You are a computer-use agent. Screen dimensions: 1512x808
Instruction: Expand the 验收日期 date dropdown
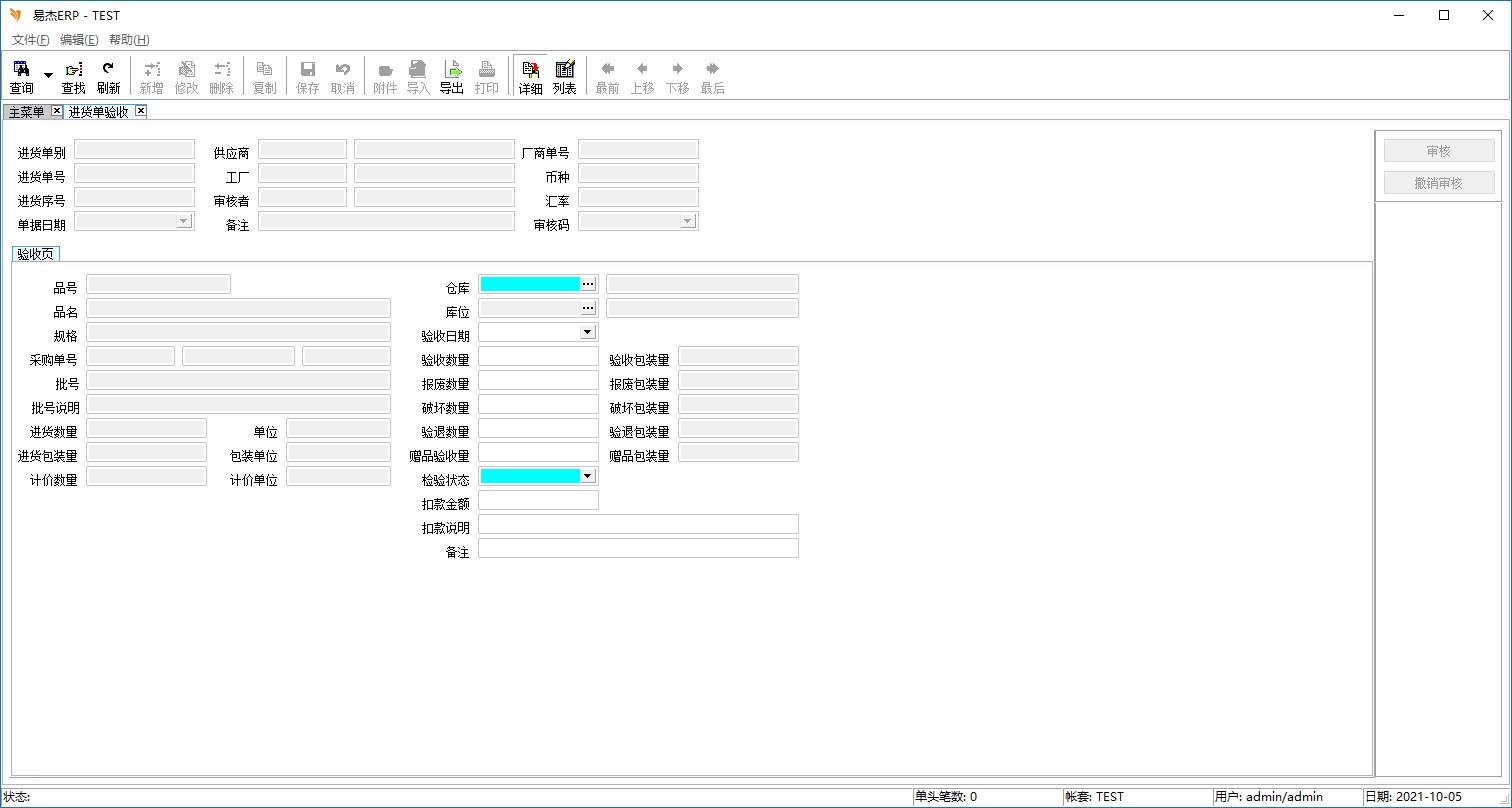click(x=587, y=332)
